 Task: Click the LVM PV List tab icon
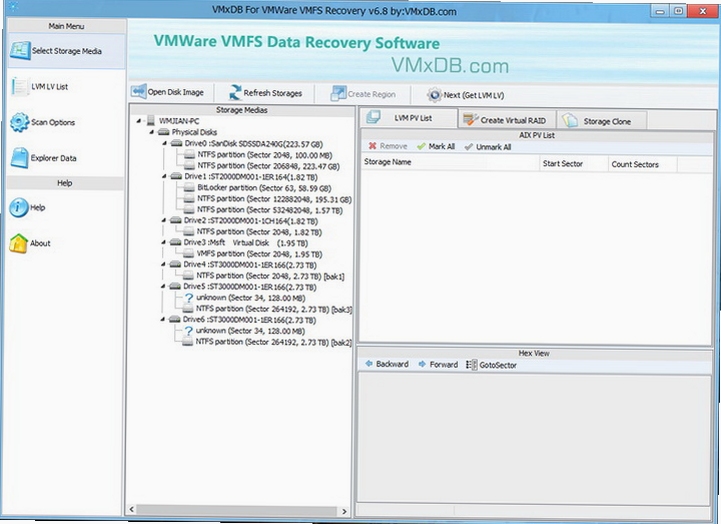(x=373, y=117)
